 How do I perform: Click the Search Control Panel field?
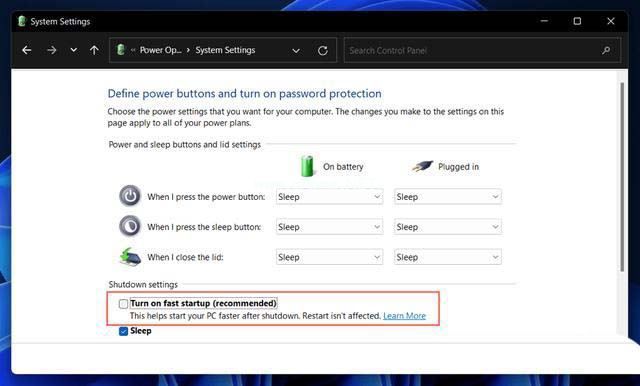[473, 51]
